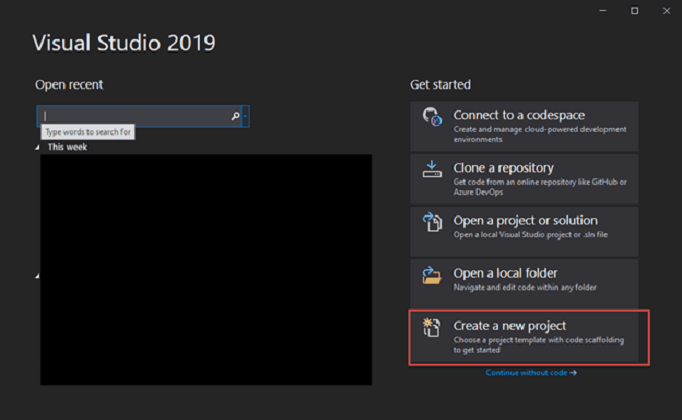The height and width of the screenshot is (420, 682).
Task: Choose the Clone a repository option
Action: coord(503,168)
